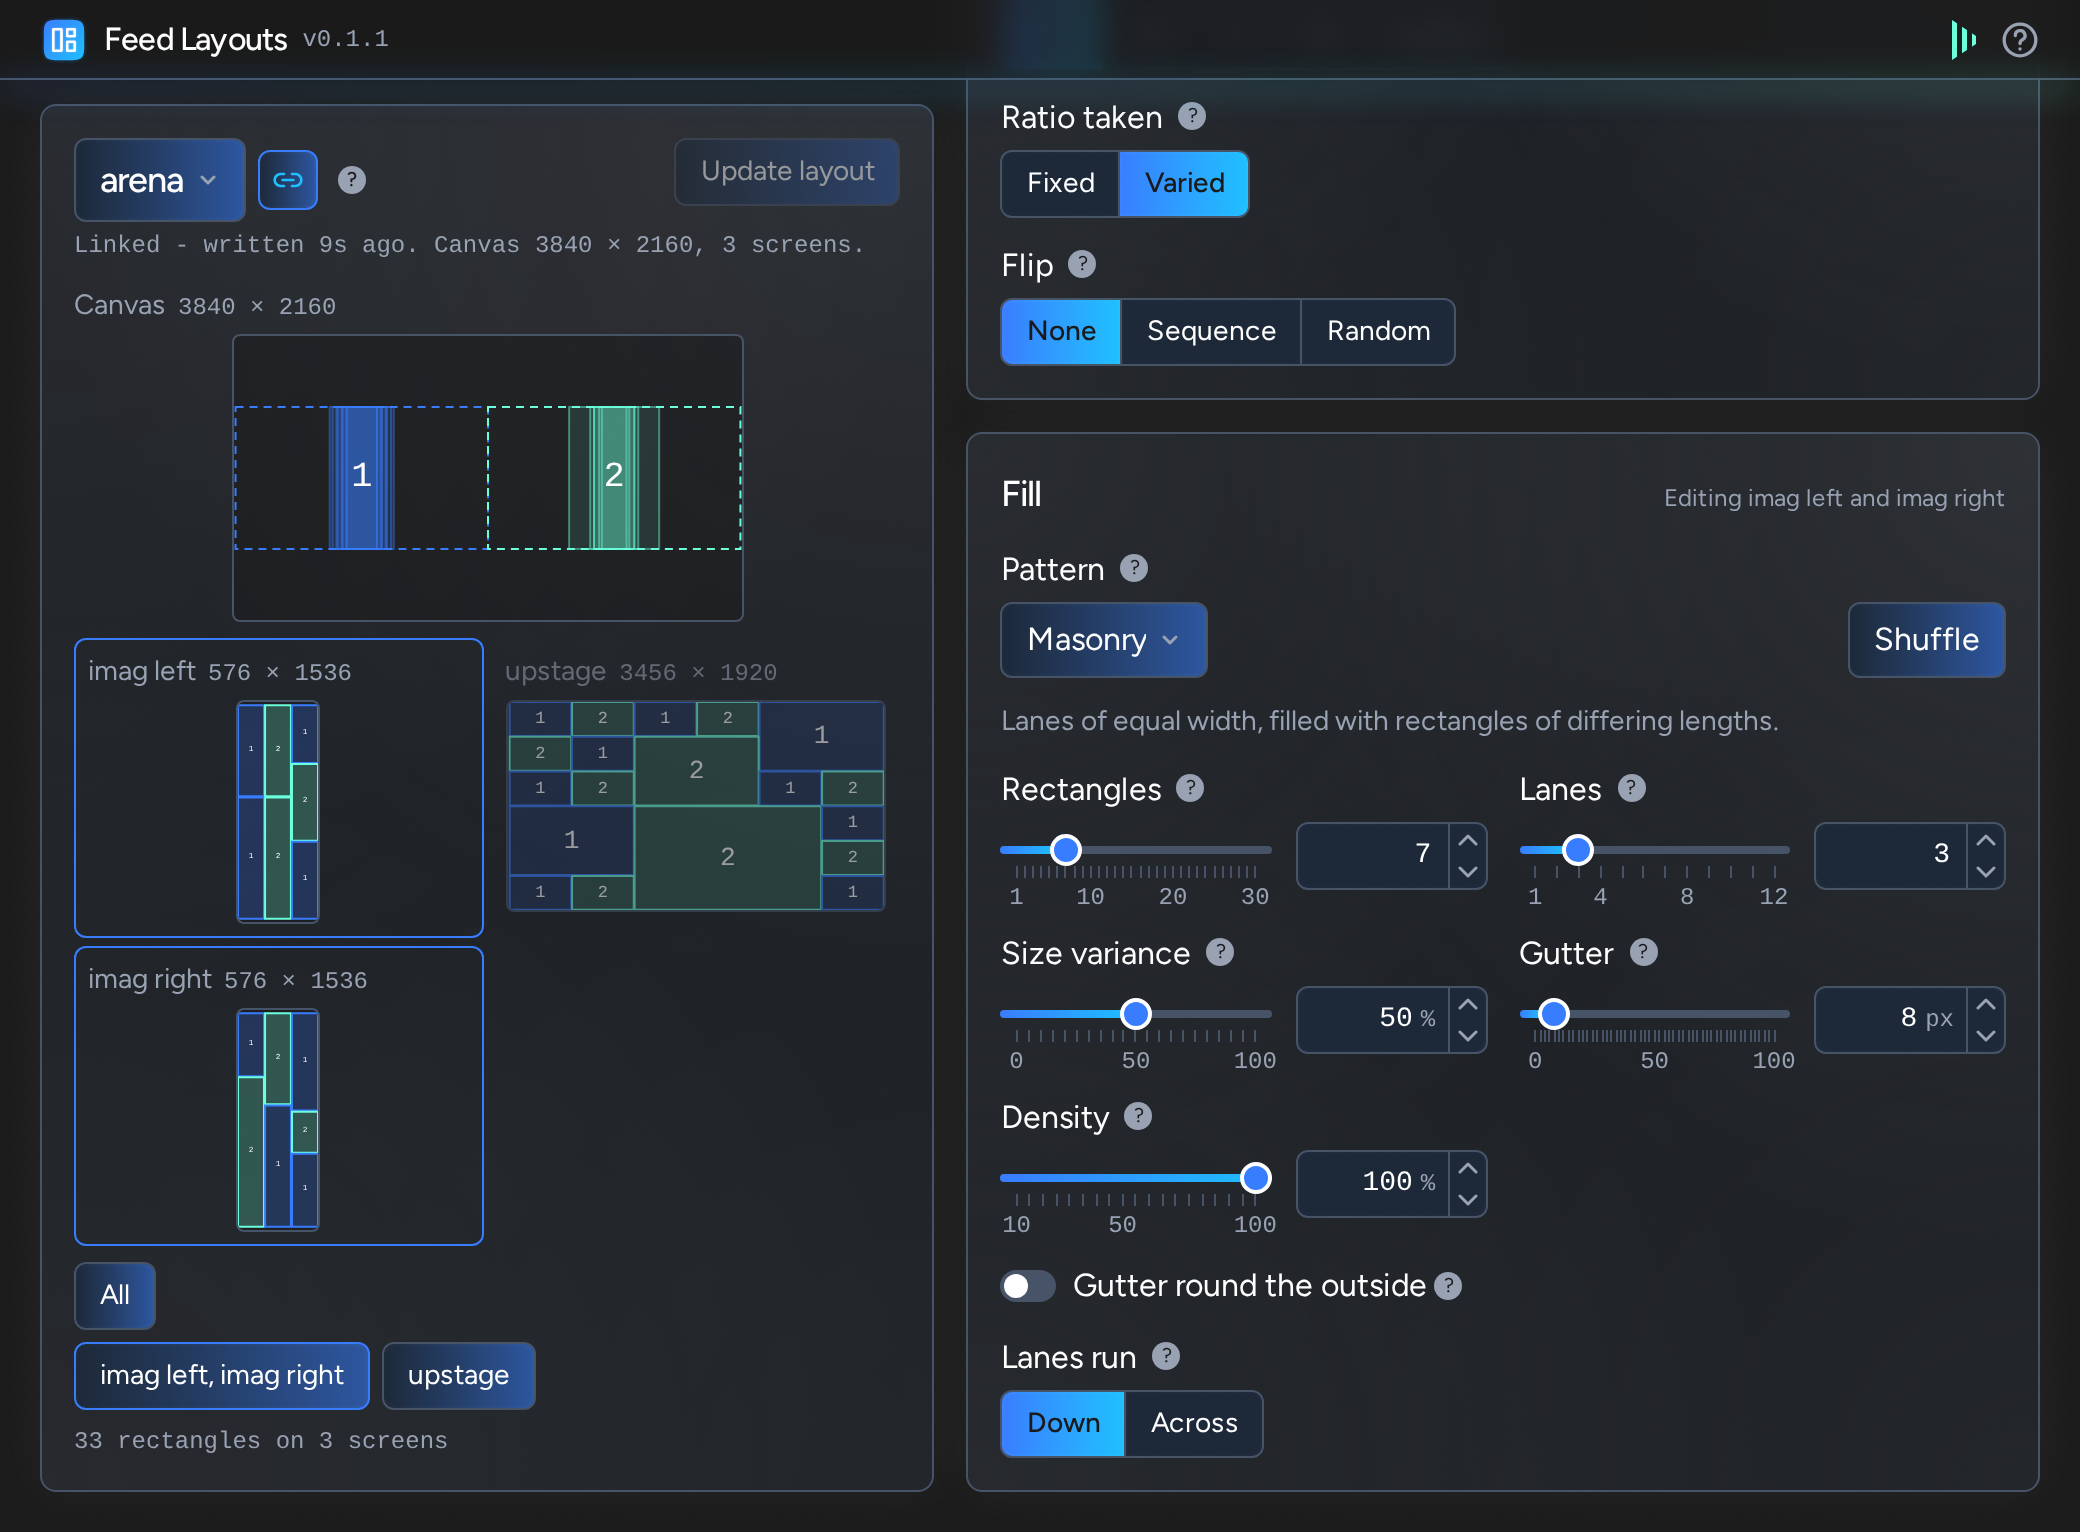Show help for Gutter
Screen dimensions: 2080x1532
(1644, 952)
